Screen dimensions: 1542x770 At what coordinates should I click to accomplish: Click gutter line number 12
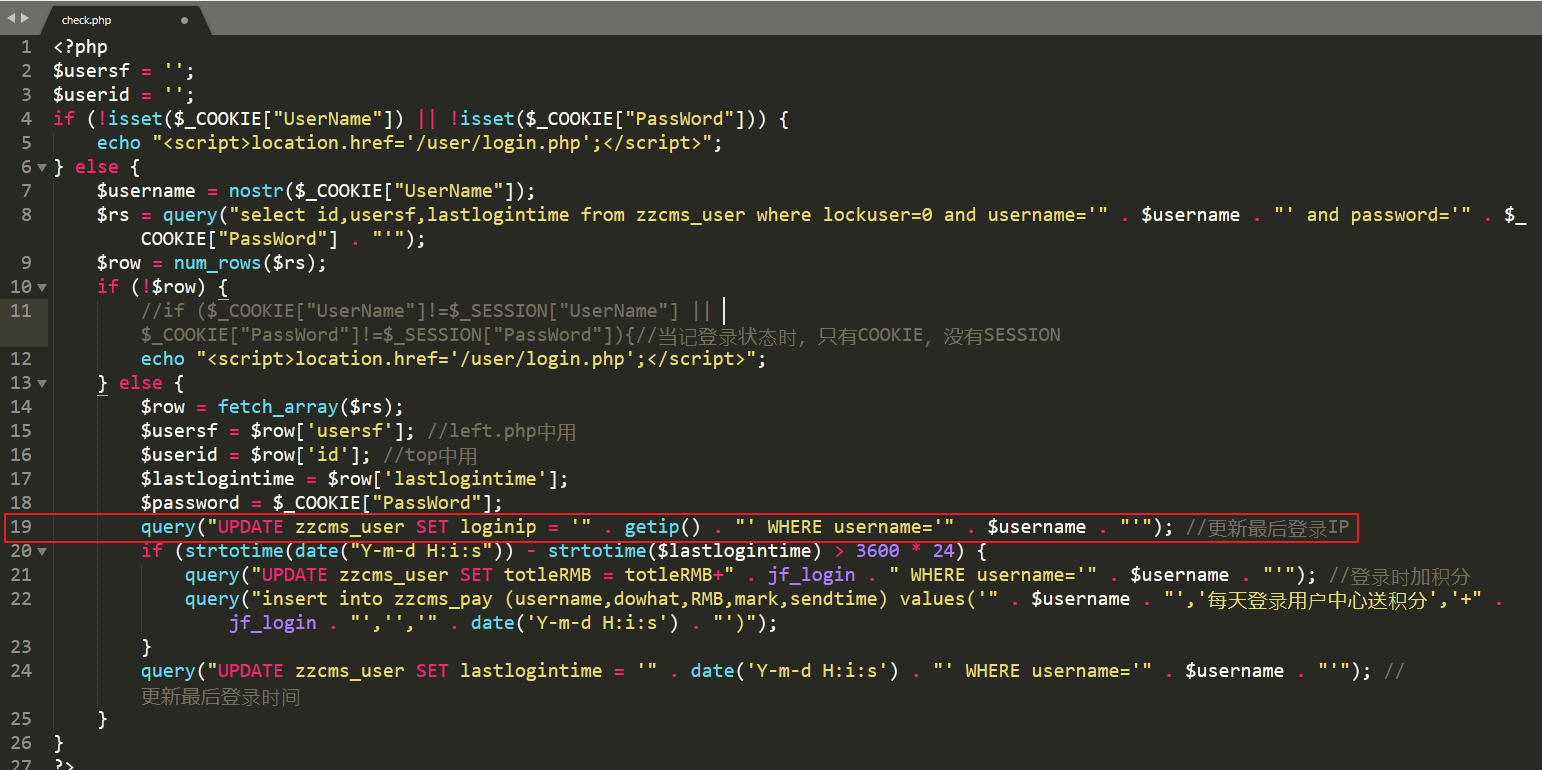(21, 359)
